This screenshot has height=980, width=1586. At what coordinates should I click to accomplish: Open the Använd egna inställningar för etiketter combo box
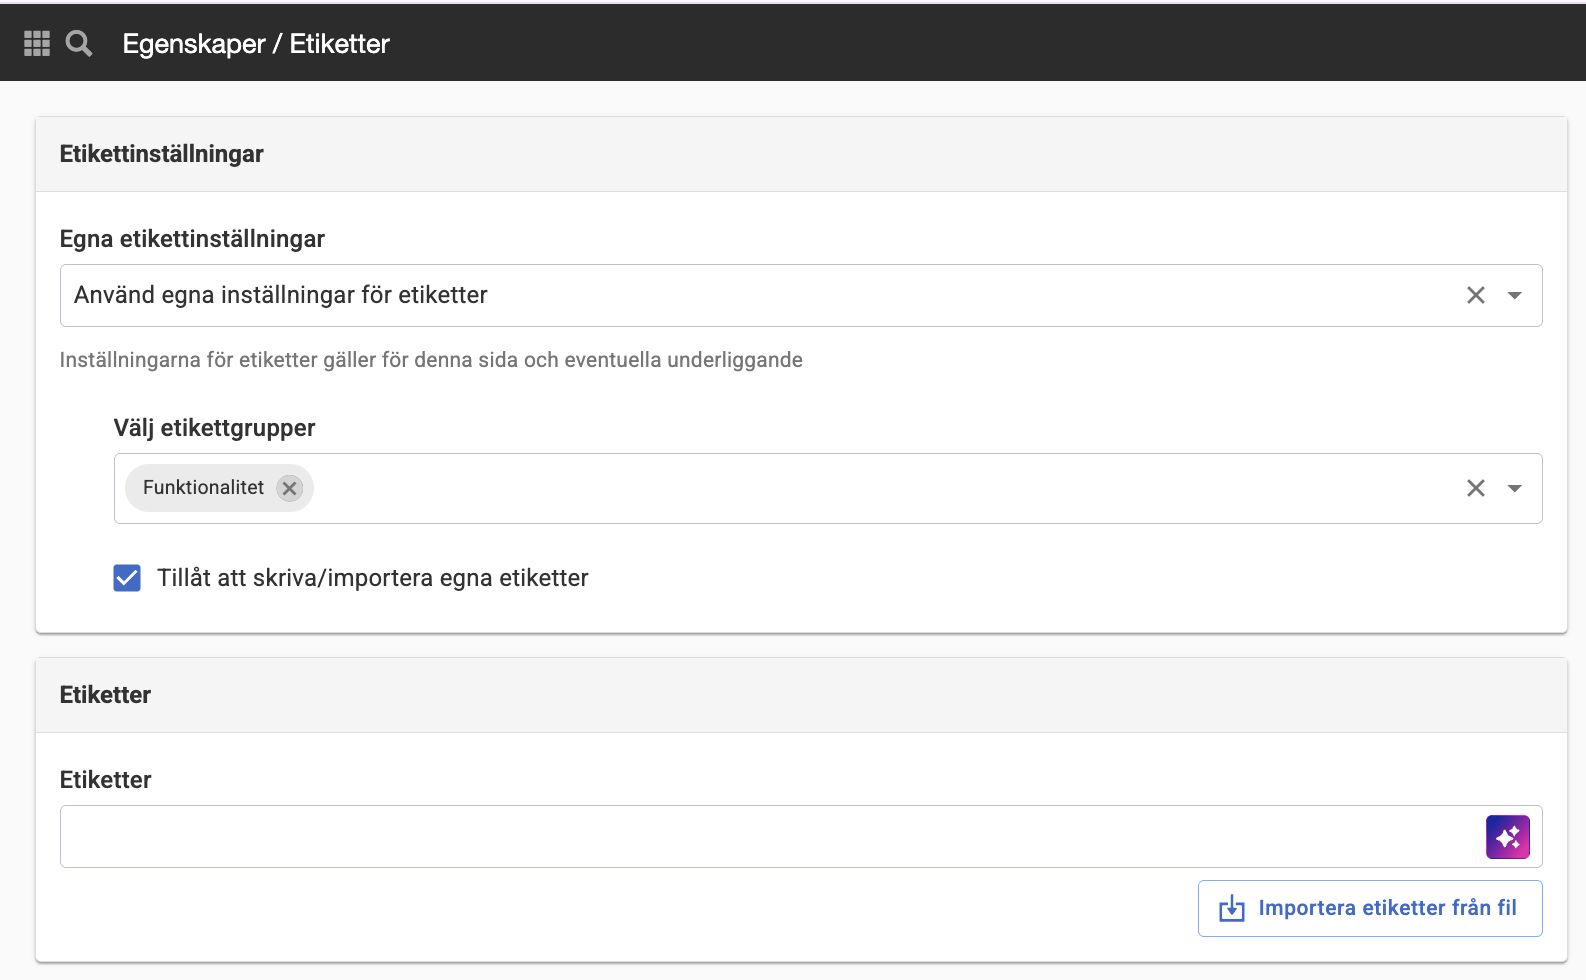coord(801,295)
